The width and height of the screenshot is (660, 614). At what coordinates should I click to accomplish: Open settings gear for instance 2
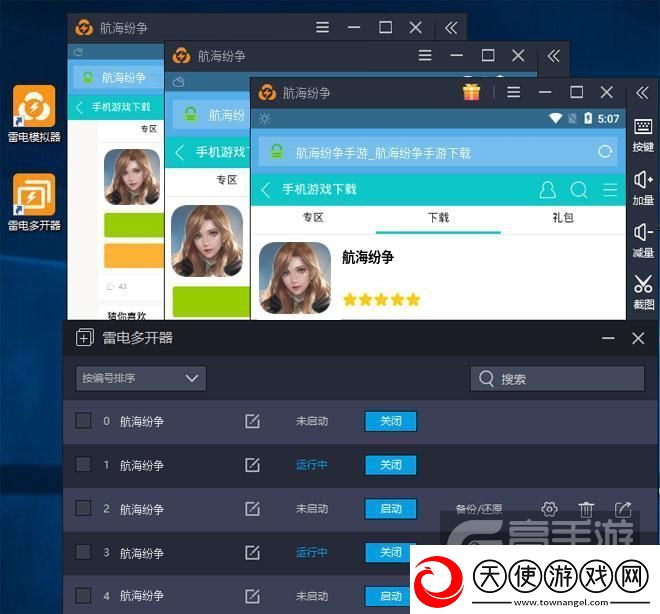point(549,509)
